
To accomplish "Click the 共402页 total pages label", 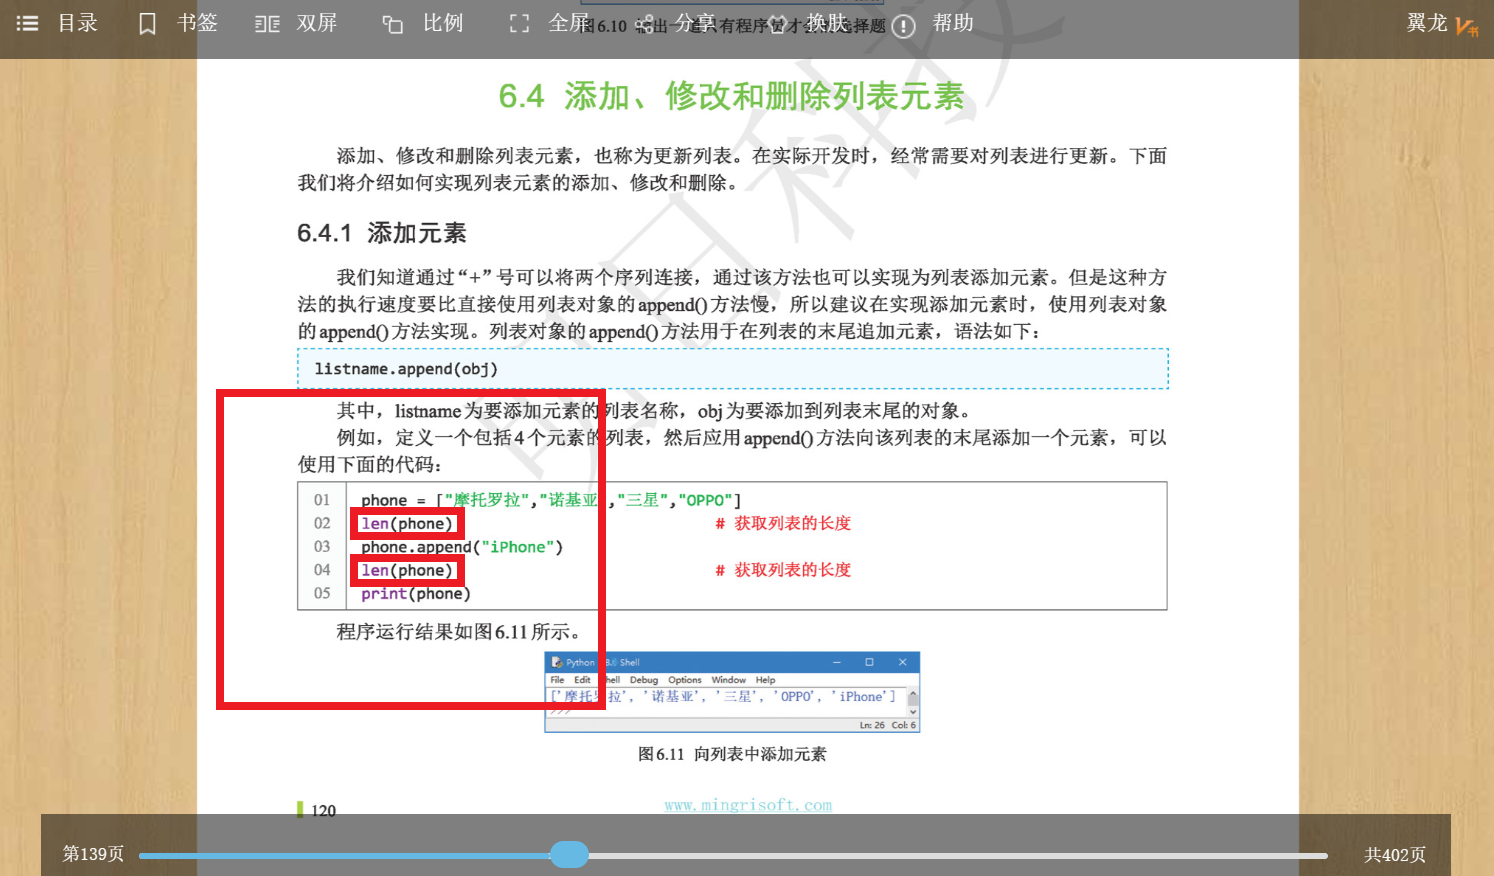I will 1395,855.
